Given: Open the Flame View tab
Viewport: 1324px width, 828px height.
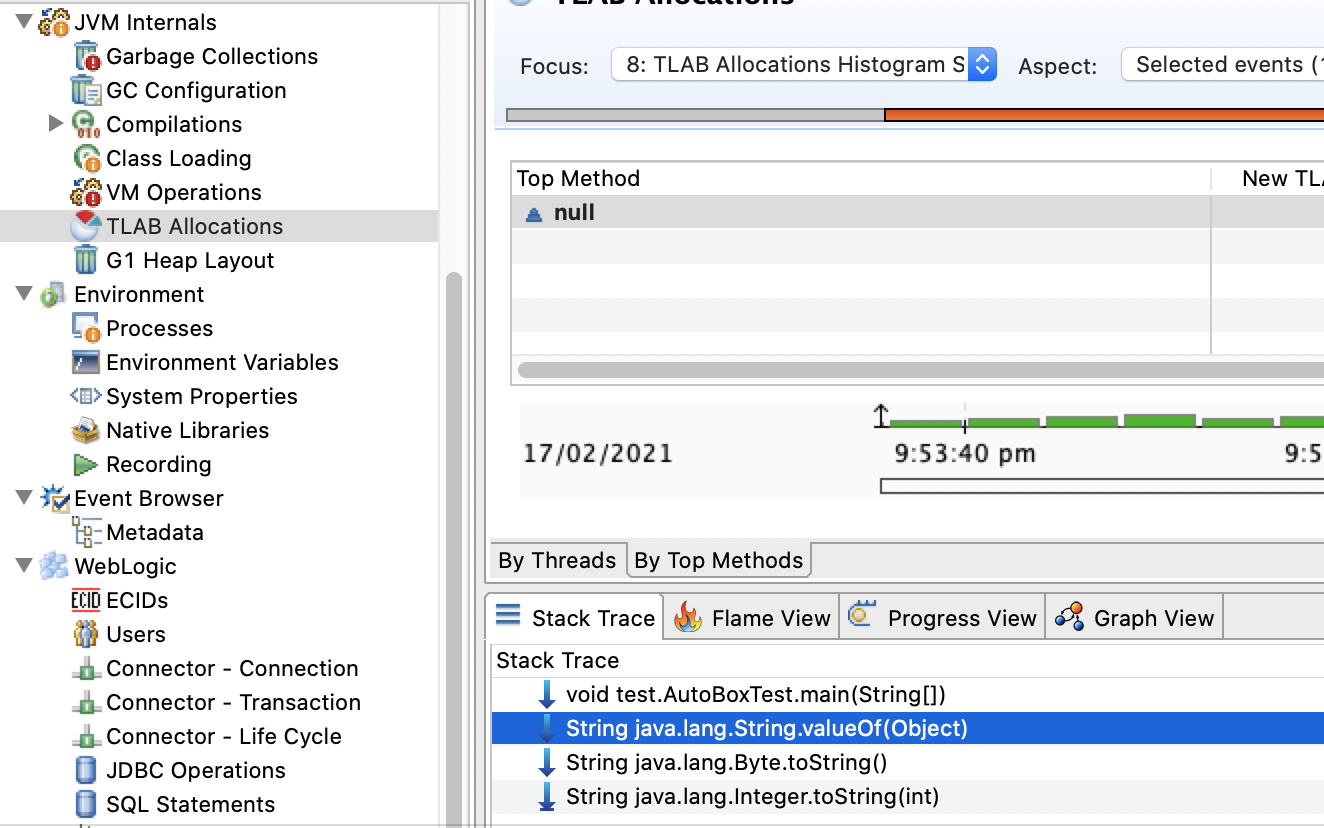Looking at the screenshot, I should pos(754,619).
